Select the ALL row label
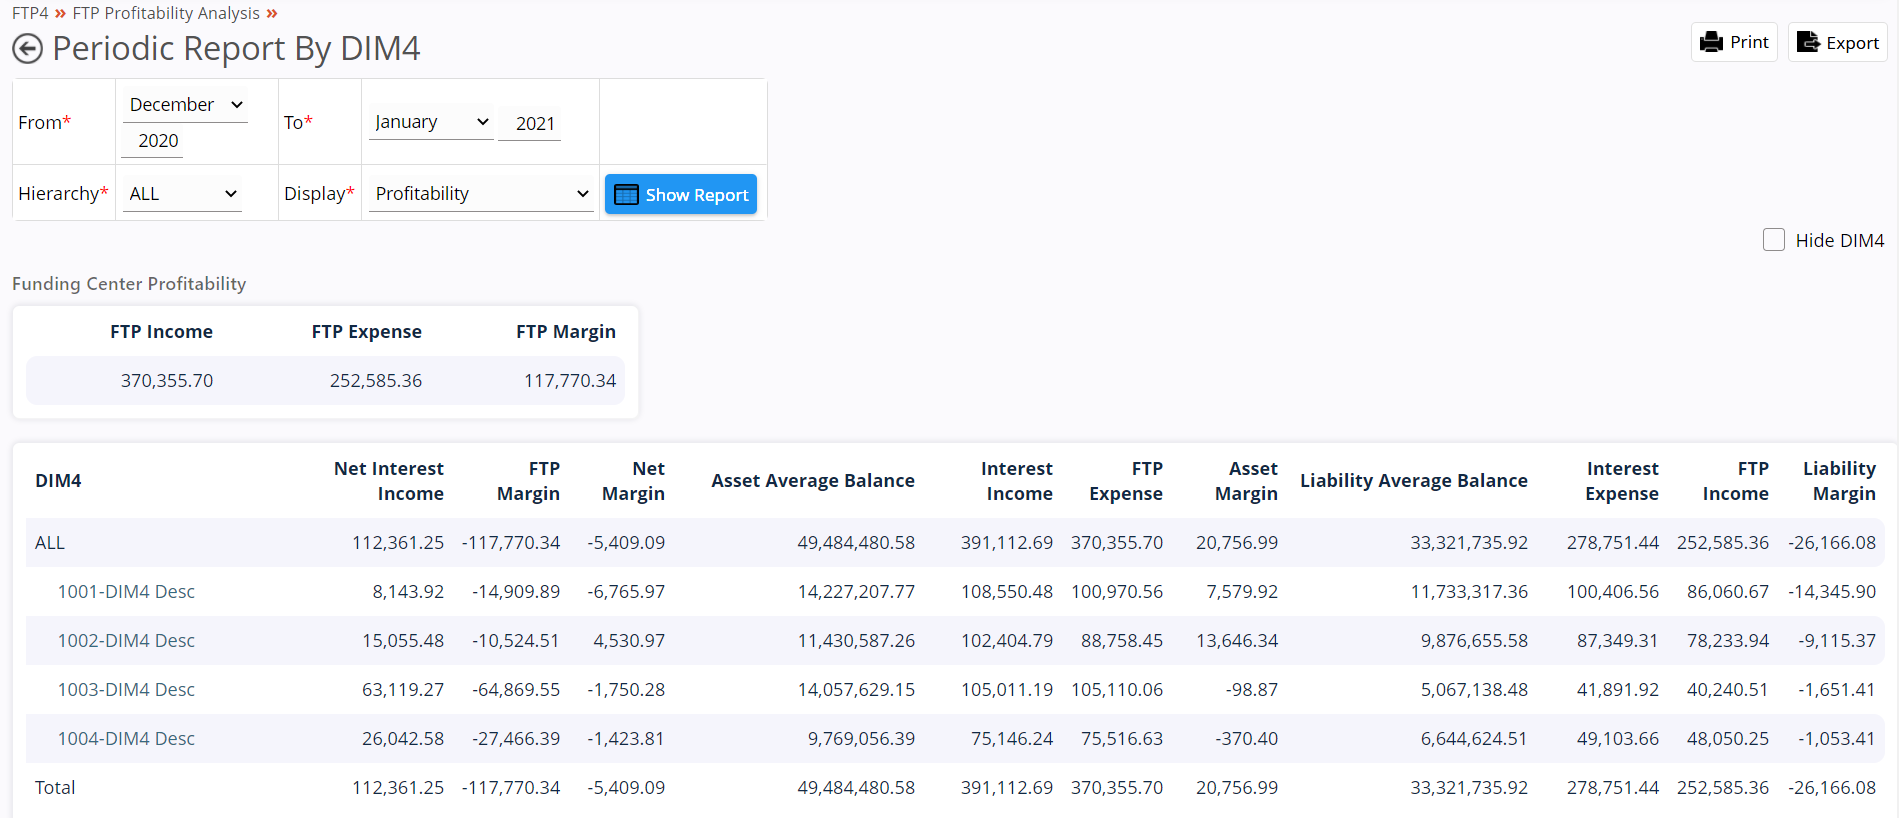The image size is (1899, 818). coord(50,543)
